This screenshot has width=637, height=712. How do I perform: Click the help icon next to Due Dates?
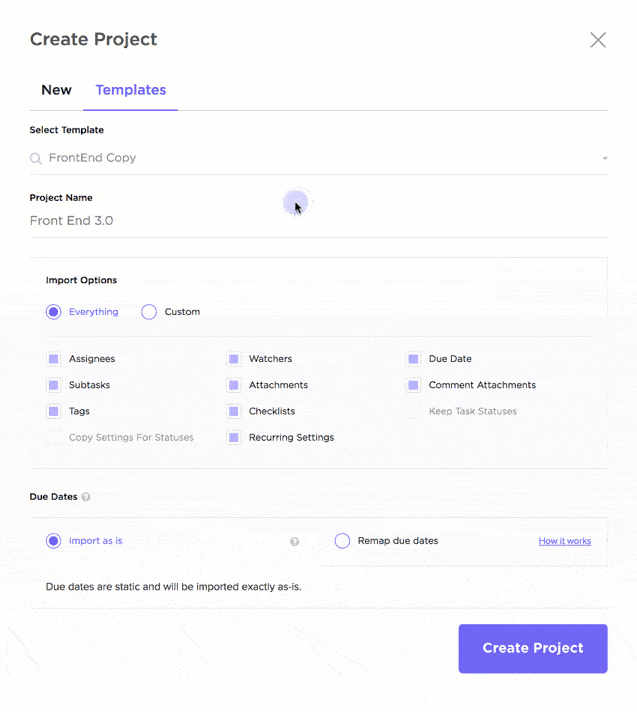coord(86,497)
